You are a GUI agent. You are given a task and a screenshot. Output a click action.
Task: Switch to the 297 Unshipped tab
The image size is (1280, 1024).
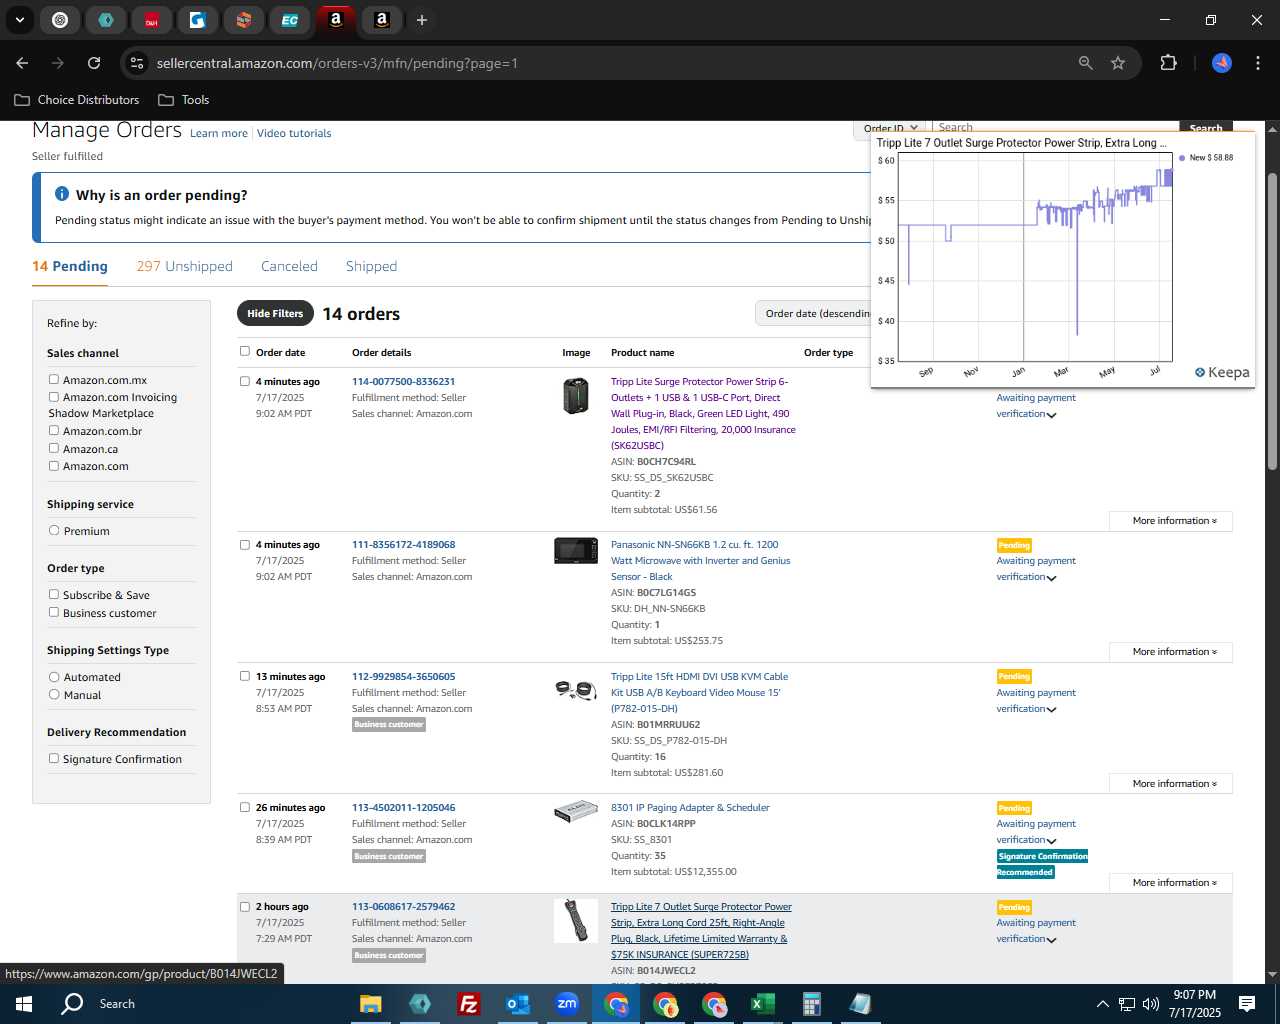[185, 266]
